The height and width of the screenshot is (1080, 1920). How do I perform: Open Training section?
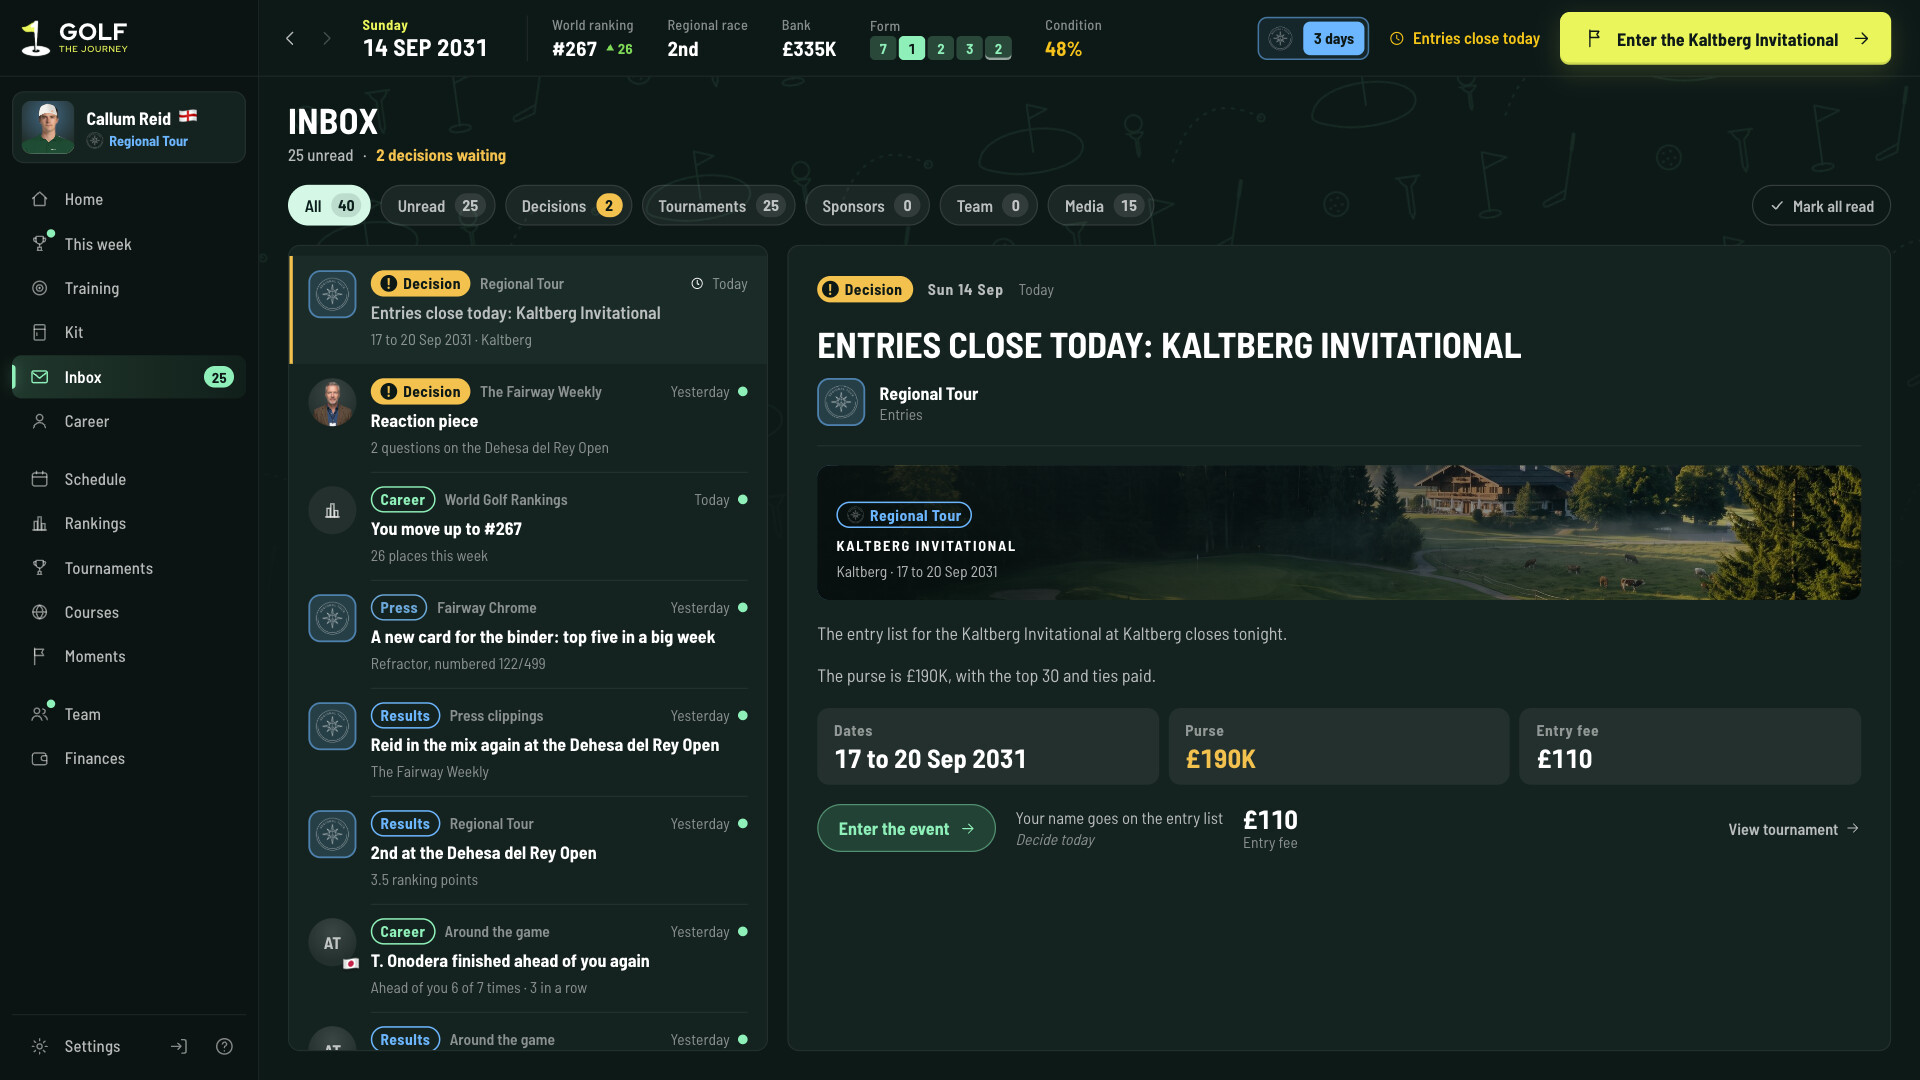click(x=129, y=288)
